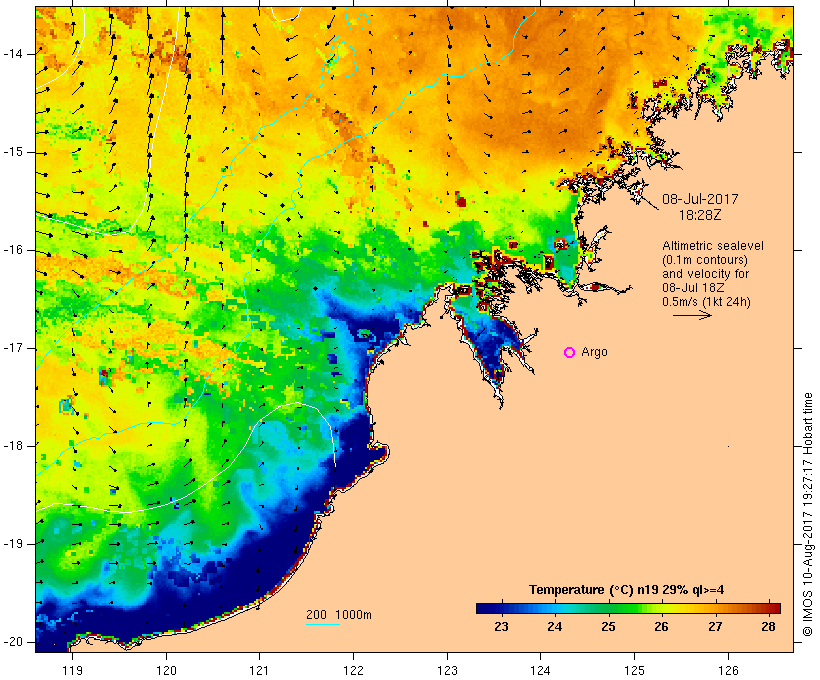Click the 'Argo' label text
Image resolution: width=820 pixels, height=680 pixels.
595,352
